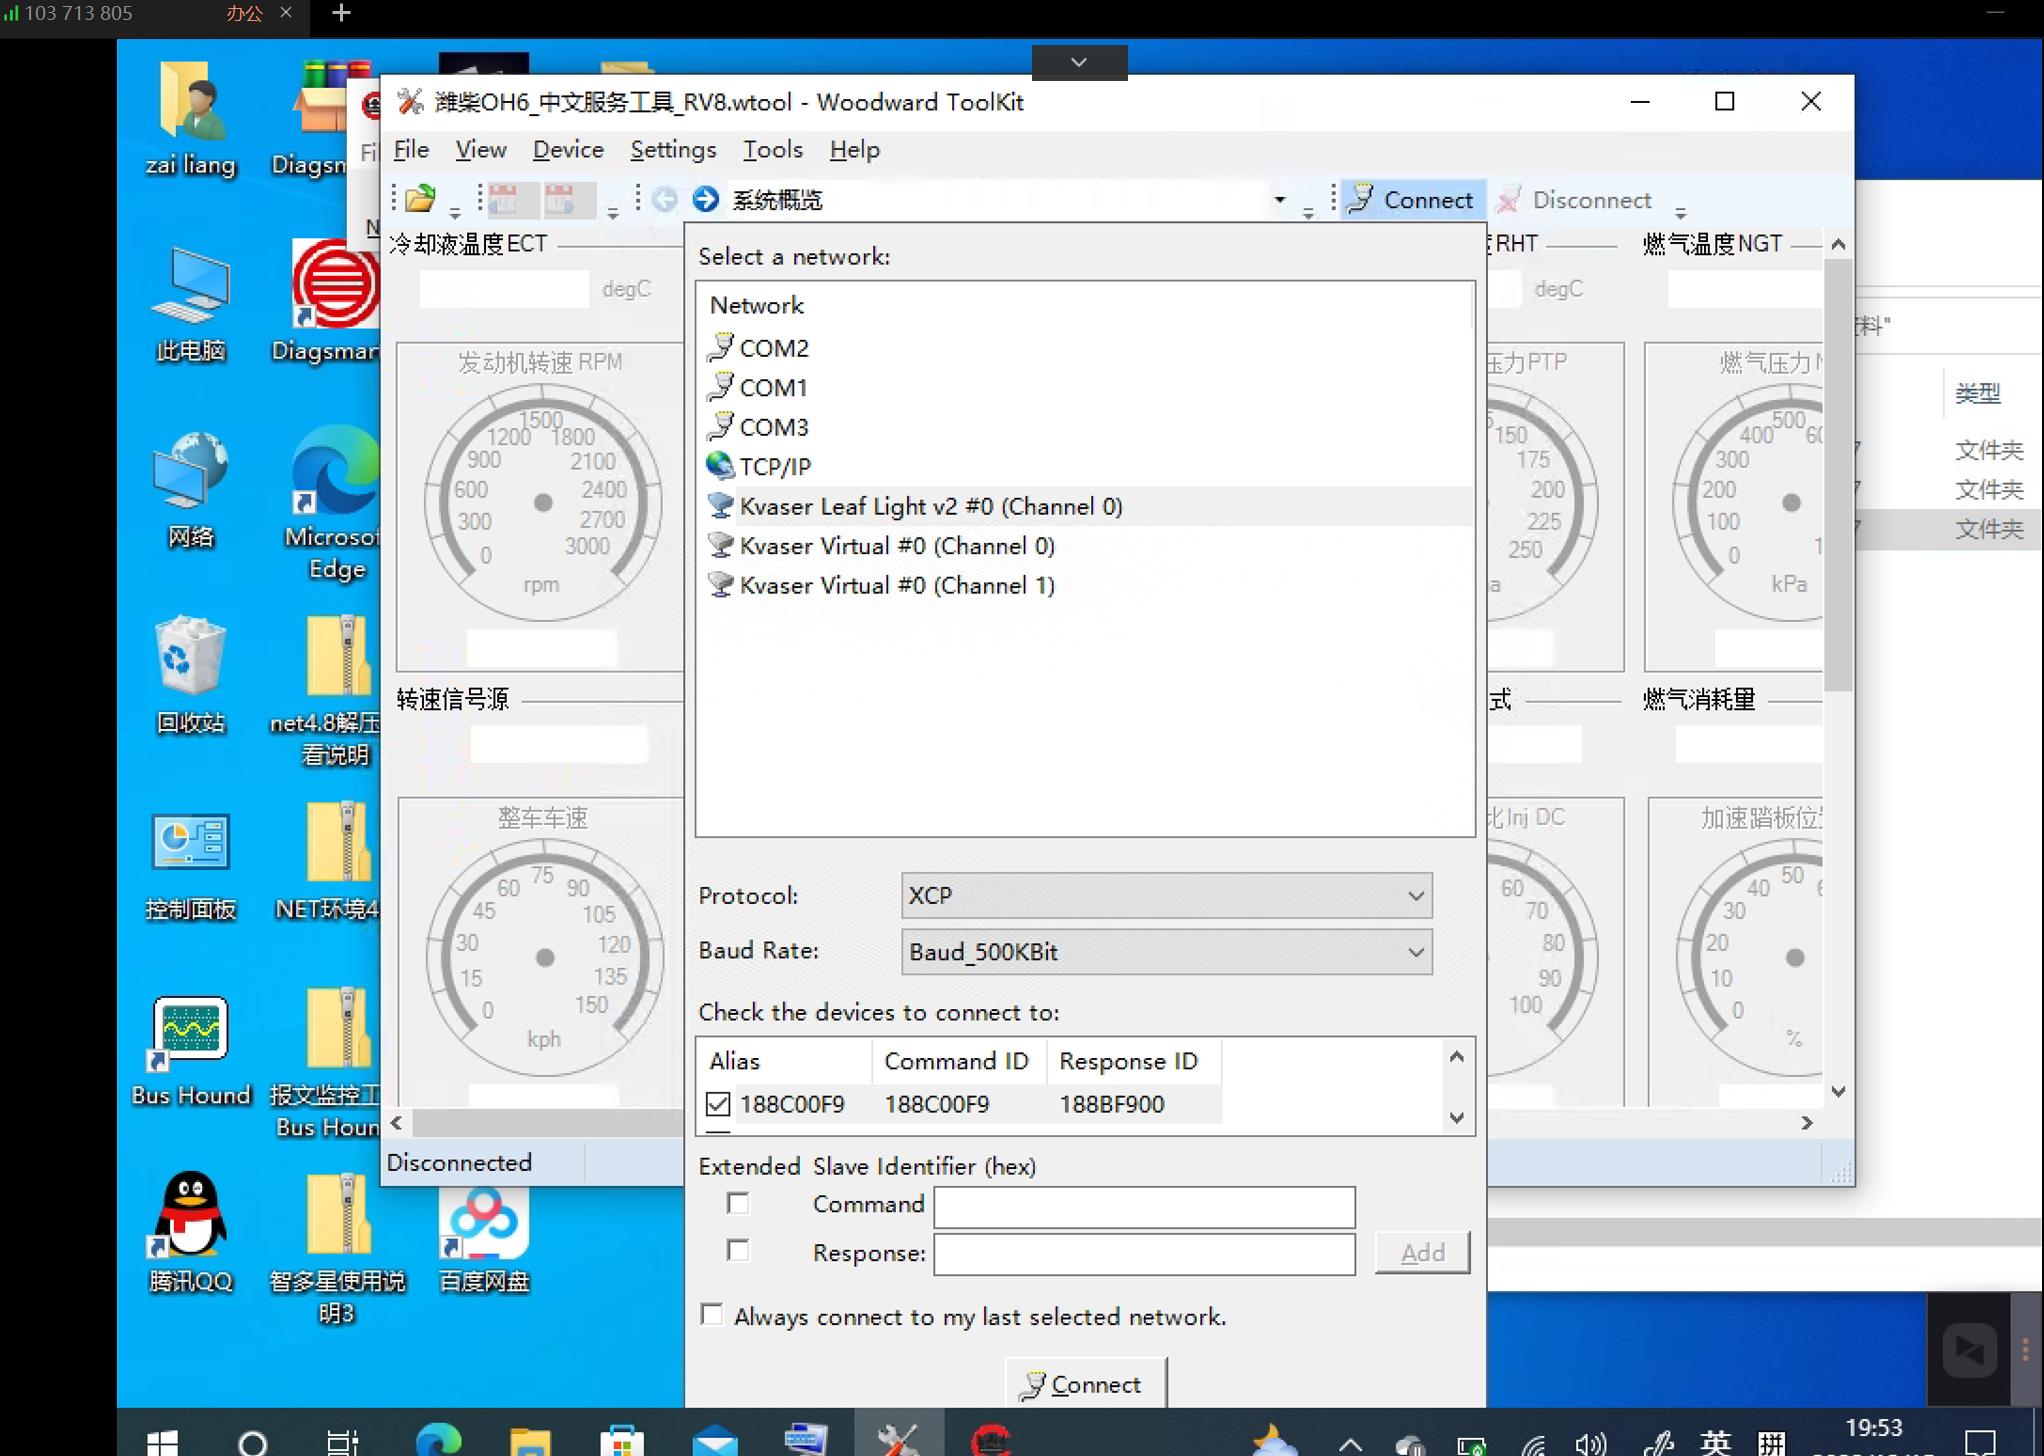
Task: Click the Connect button at dialog bottom
Action: [1086, 1384]
